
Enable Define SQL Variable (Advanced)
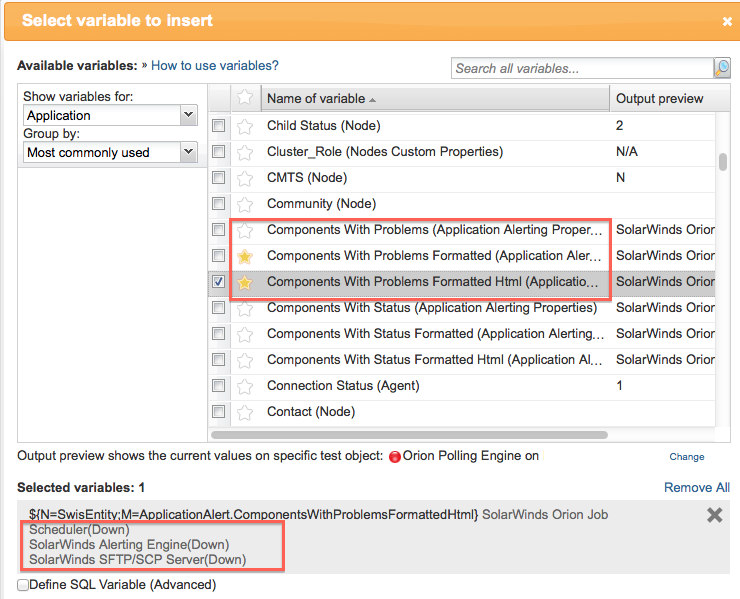click(23, 585)
